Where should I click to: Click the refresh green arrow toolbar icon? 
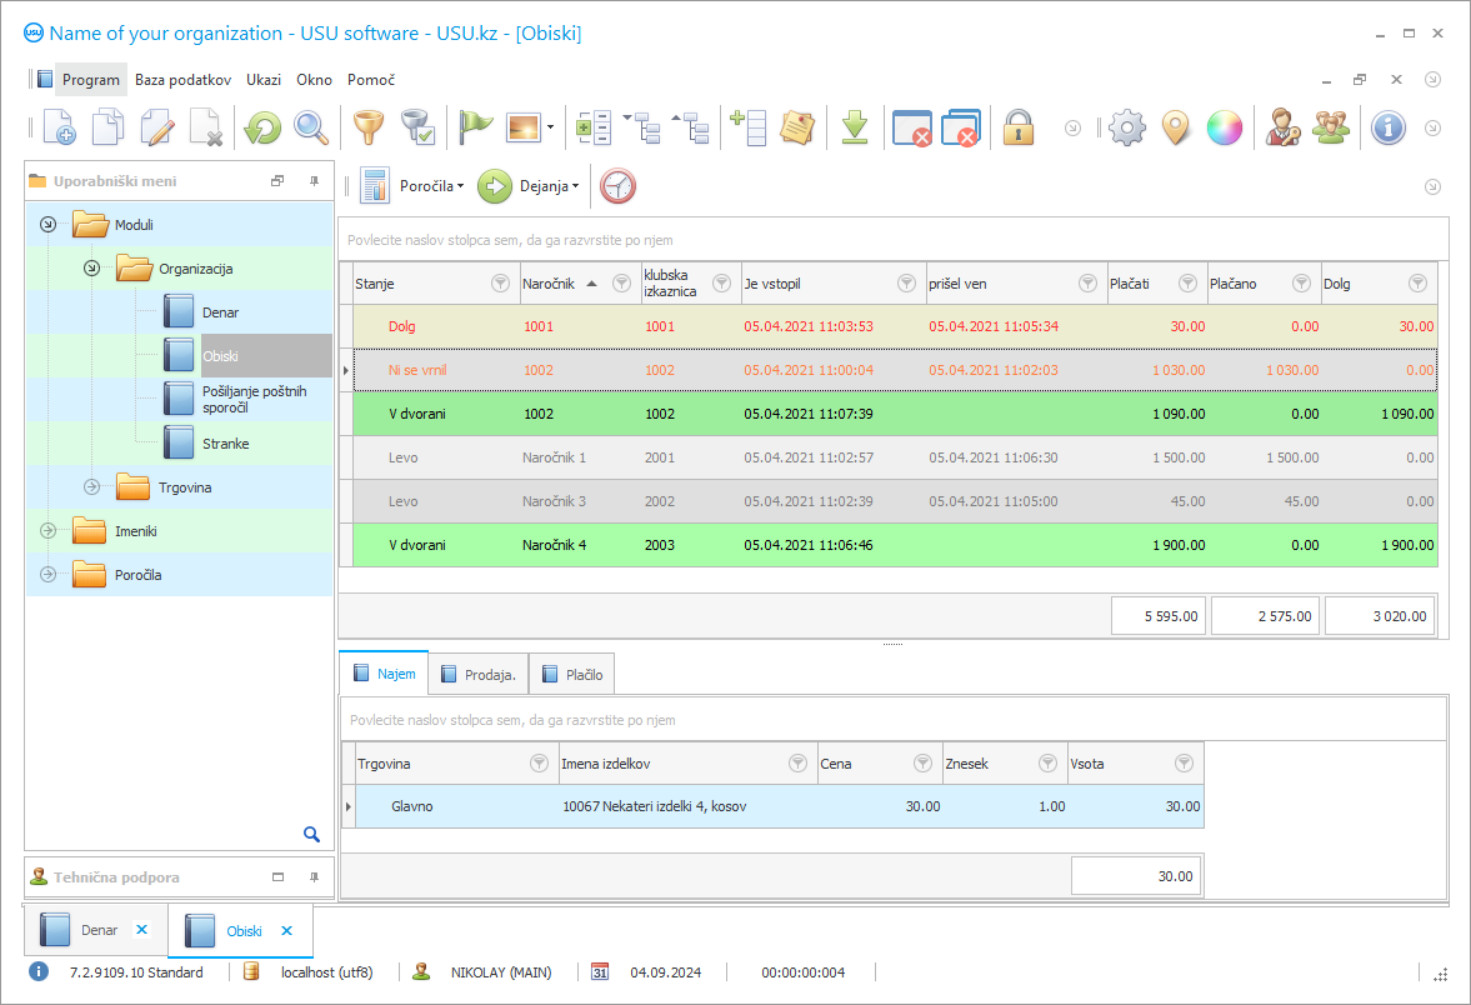pyautogui.click(x=263, y=128)
